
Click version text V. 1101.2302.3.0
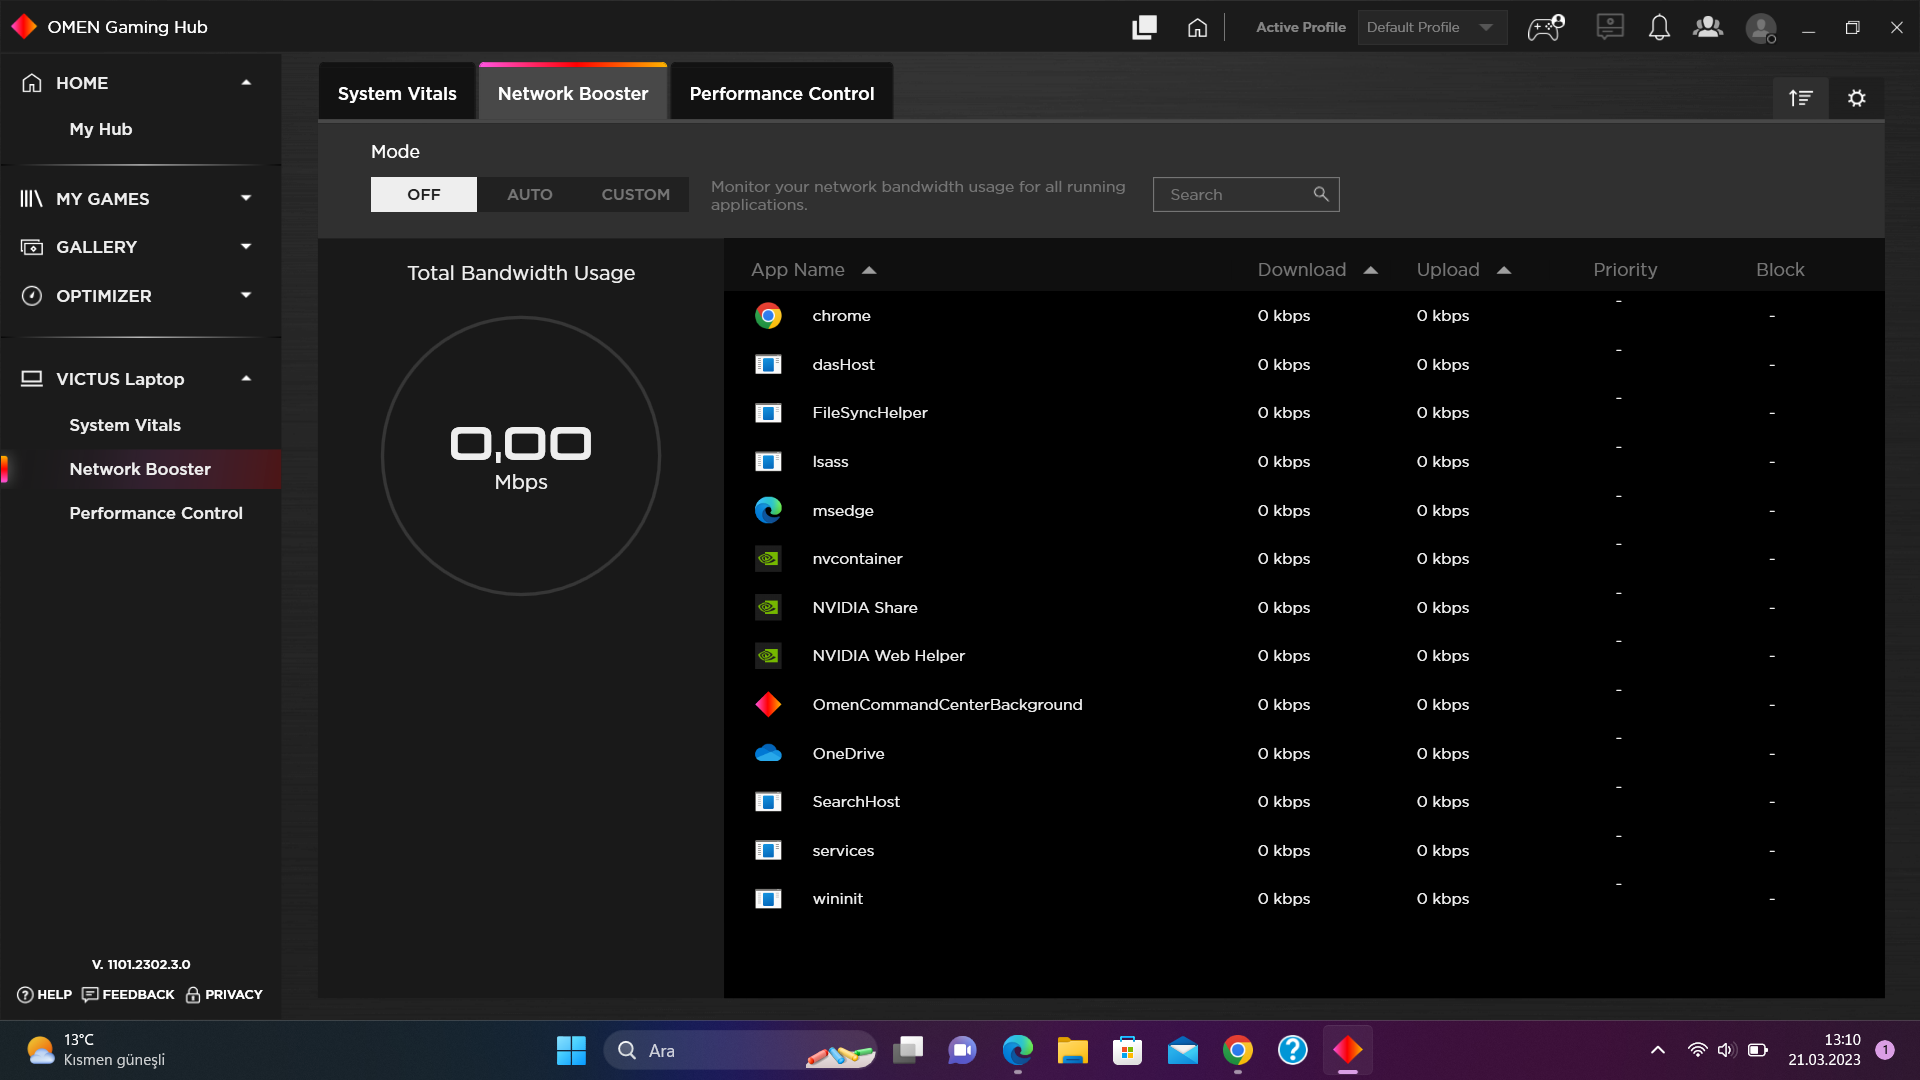click(x=141, y=965)
